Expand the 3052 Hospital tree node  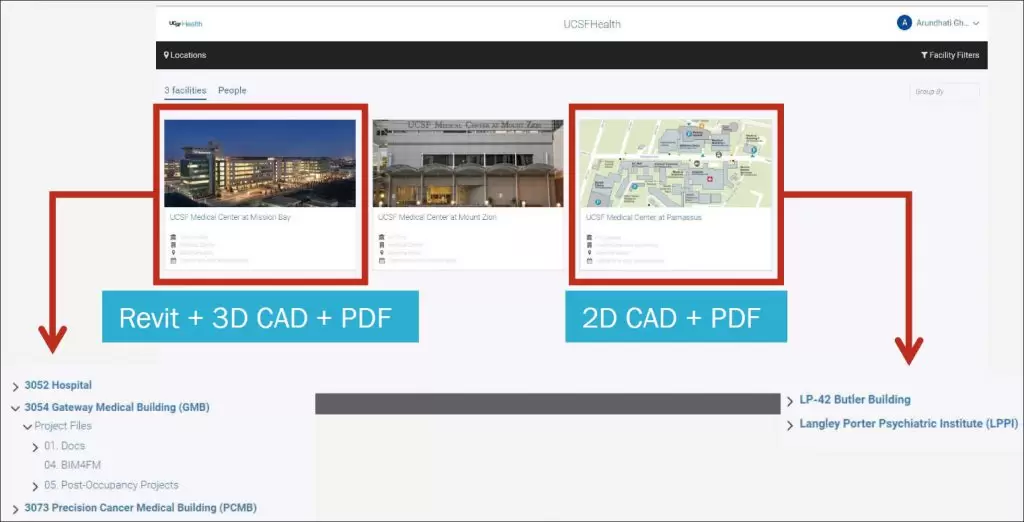click(x=15, y=386)
